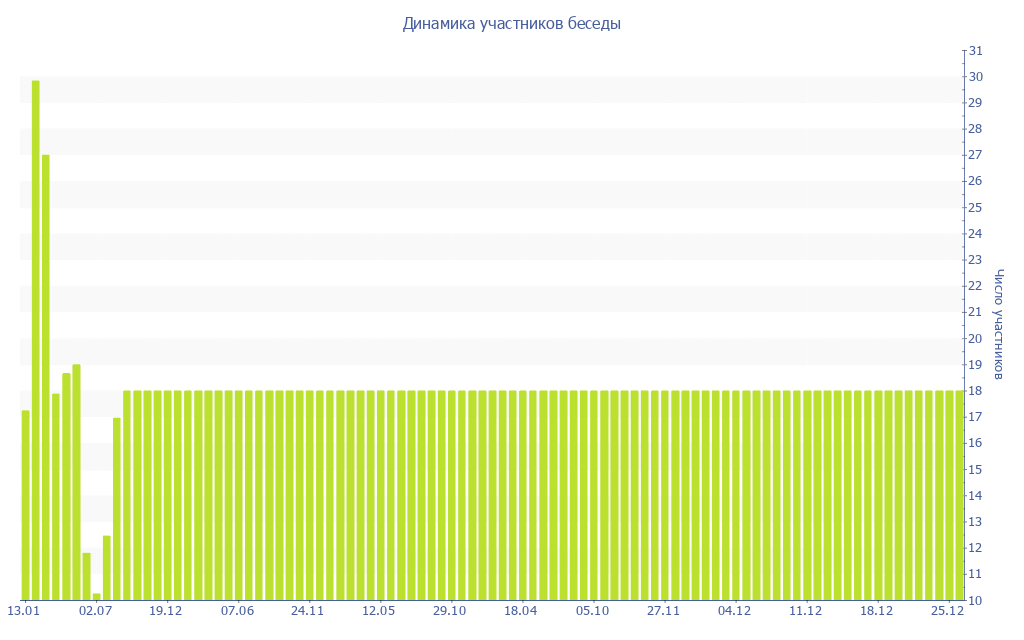Click the 25.12 date label
The height and width of the screenshot is (640, 1024).
946,611
